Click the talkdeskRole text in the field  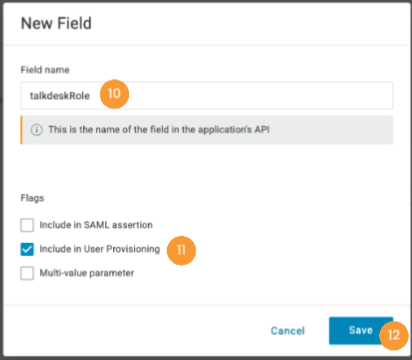pos(60,96)
